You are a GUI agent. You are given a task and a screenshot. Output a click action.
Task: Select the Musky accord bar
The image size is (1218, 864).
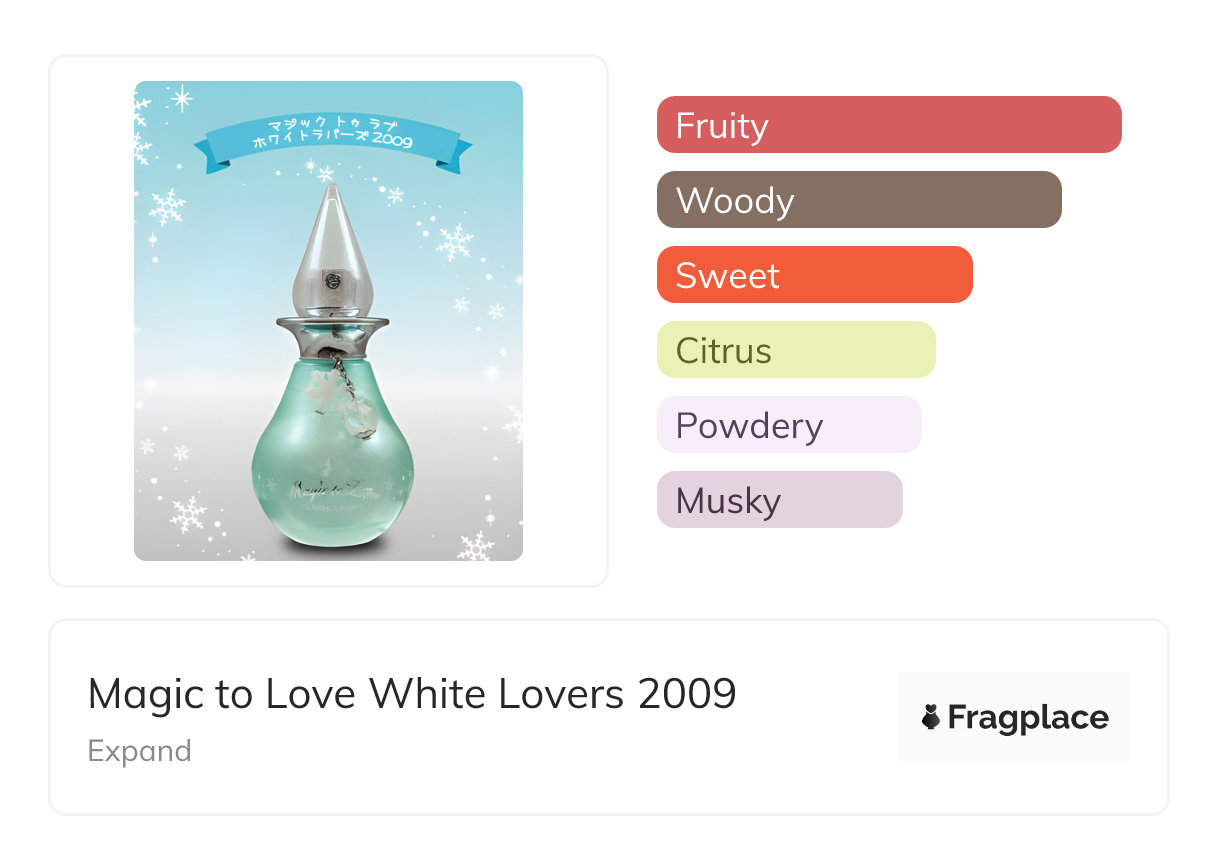coord(779,500)
